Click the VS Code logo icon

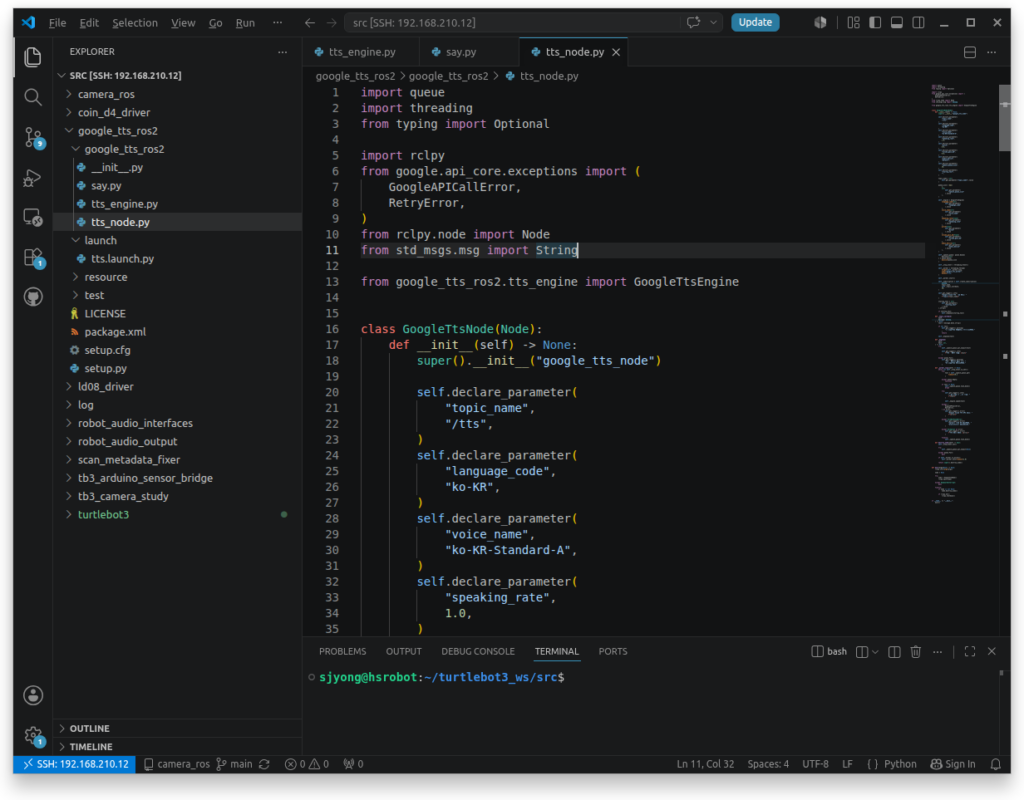28,22
